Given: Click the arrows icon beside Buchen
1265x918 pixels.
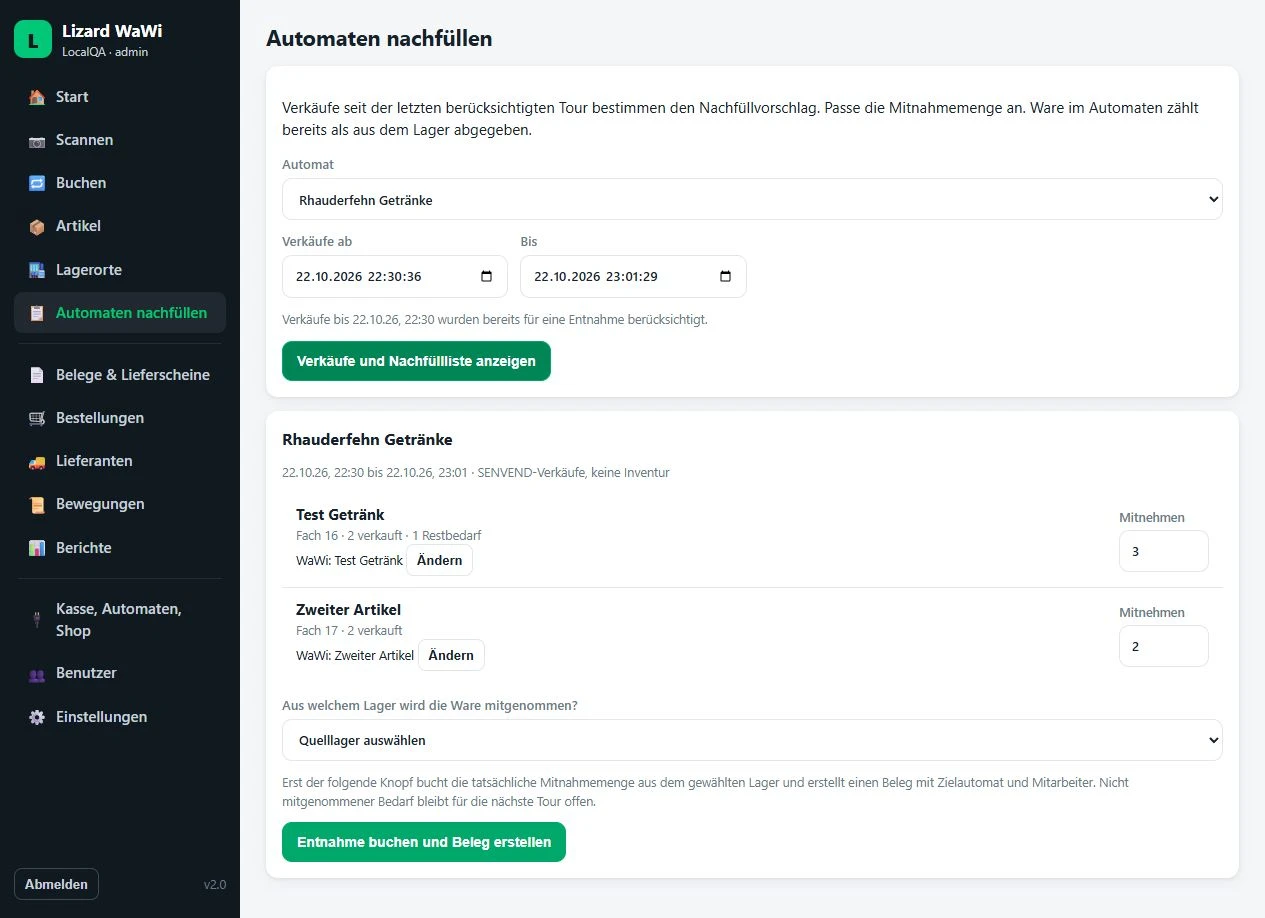Looking at the screenshot, I should click(x=37, y=183).
